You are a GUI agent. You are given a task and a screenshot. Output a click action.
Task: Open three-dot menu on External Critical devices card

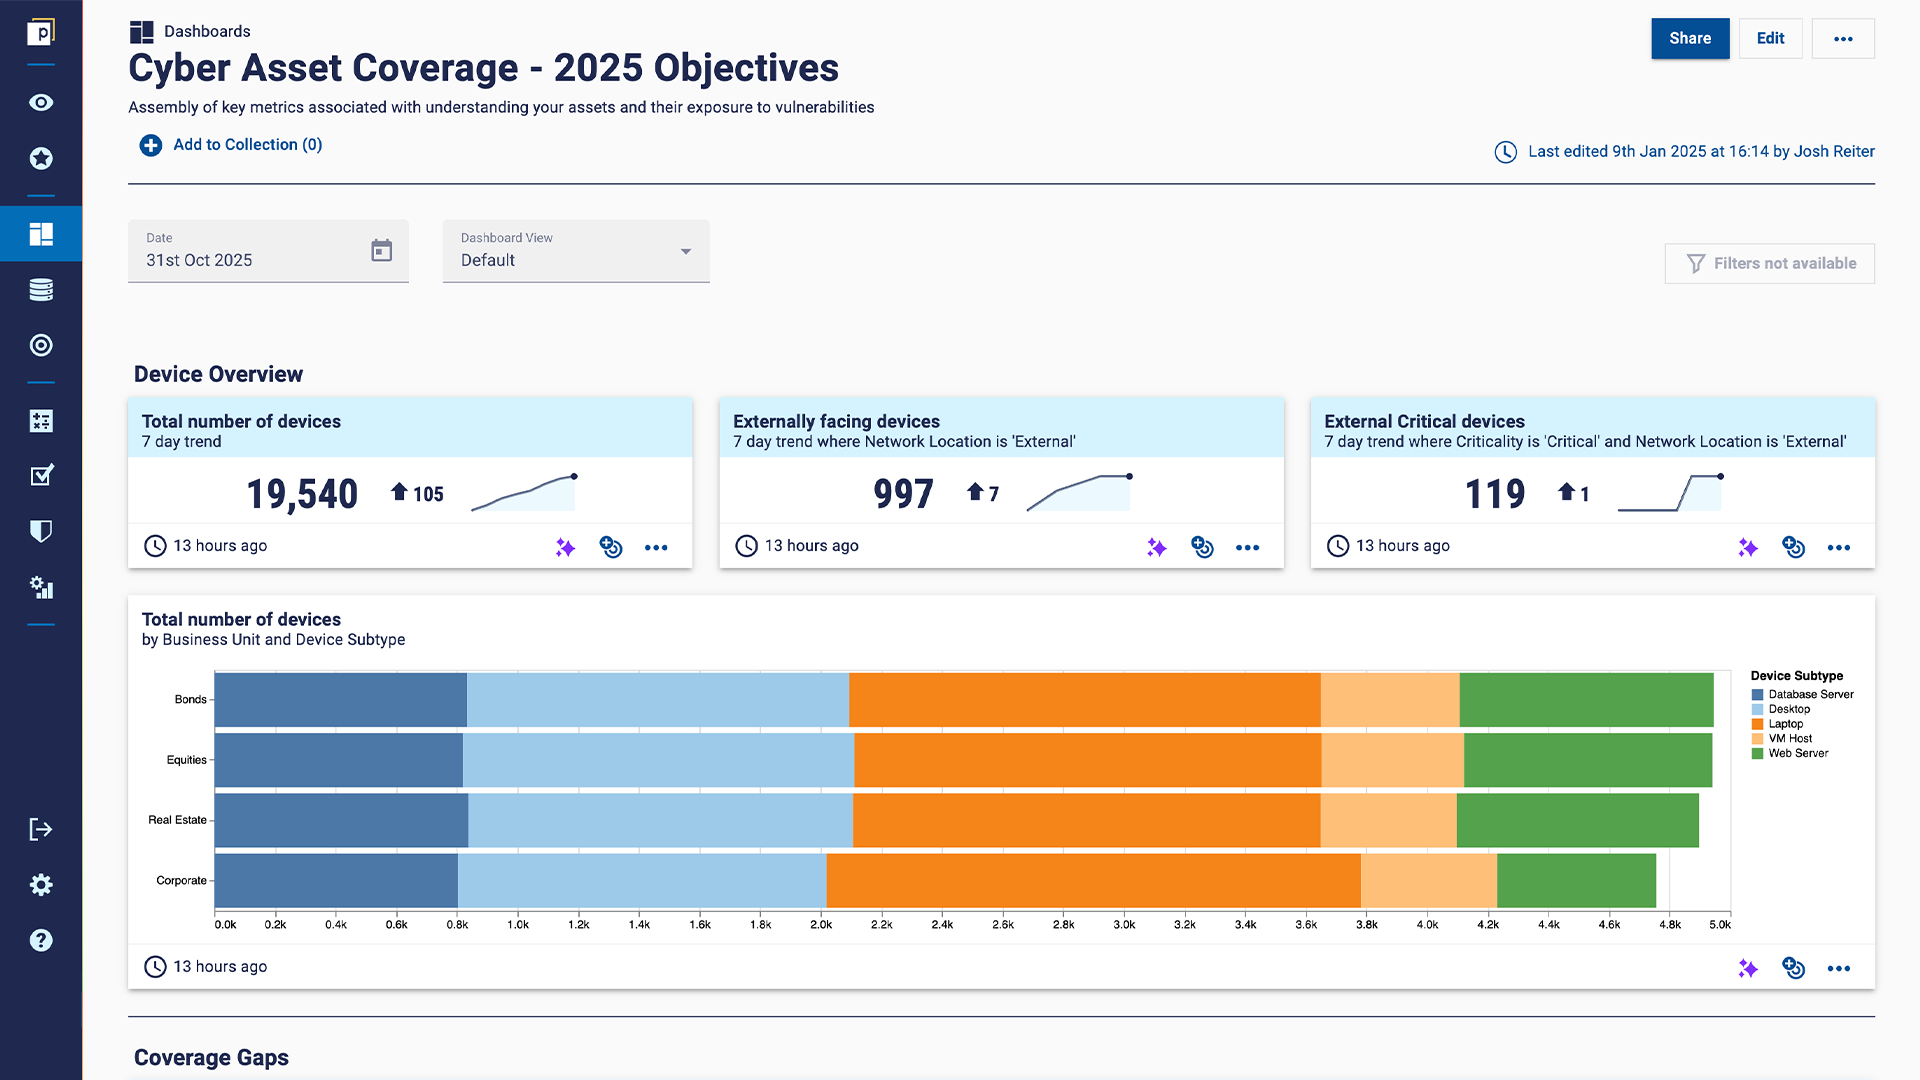1838,547
